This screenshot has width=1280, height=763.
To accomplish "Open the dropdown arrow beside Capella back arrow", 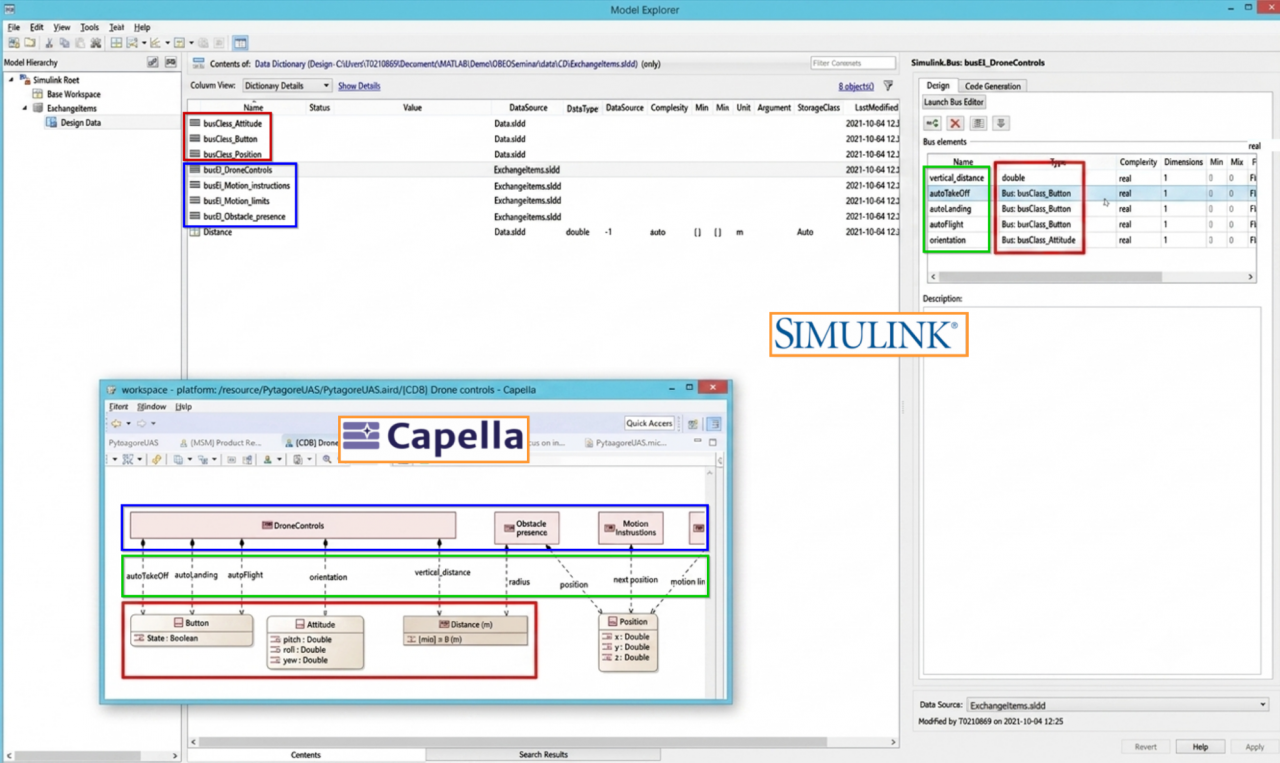I will coord(128,423).
